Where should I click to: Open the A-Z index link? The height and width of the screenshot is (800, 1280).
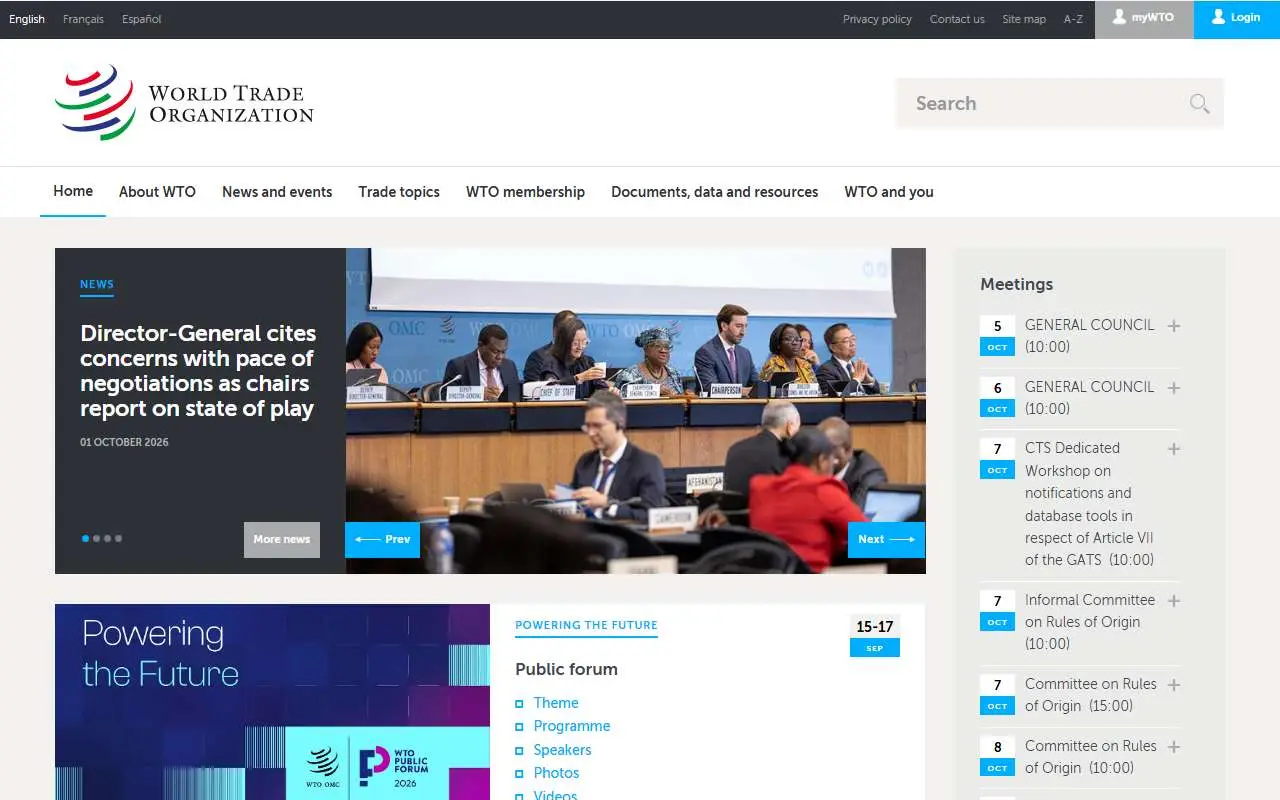[x=1073, y=19]
